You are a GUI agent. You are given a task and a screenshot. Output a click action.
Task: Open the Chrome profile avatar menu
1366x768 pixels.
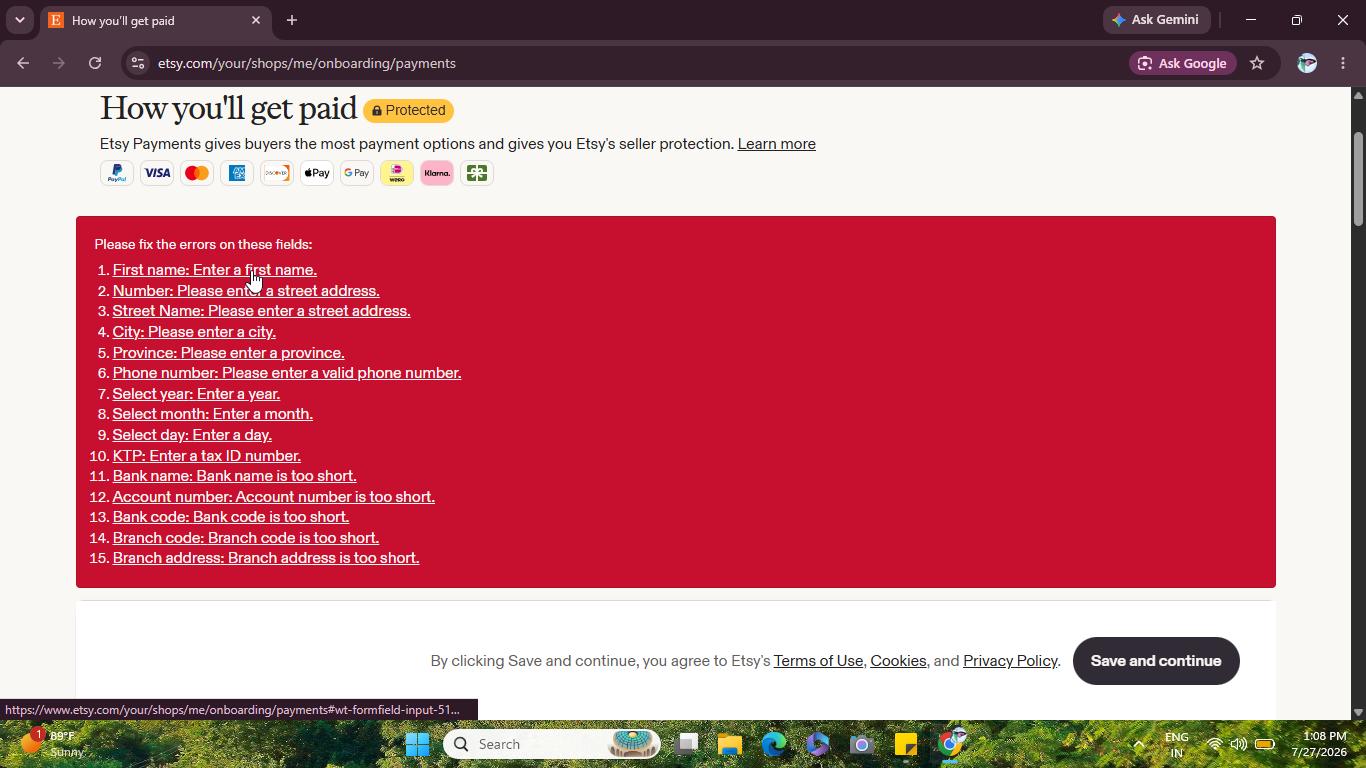pyautogui.click(x=1306, y=63)
